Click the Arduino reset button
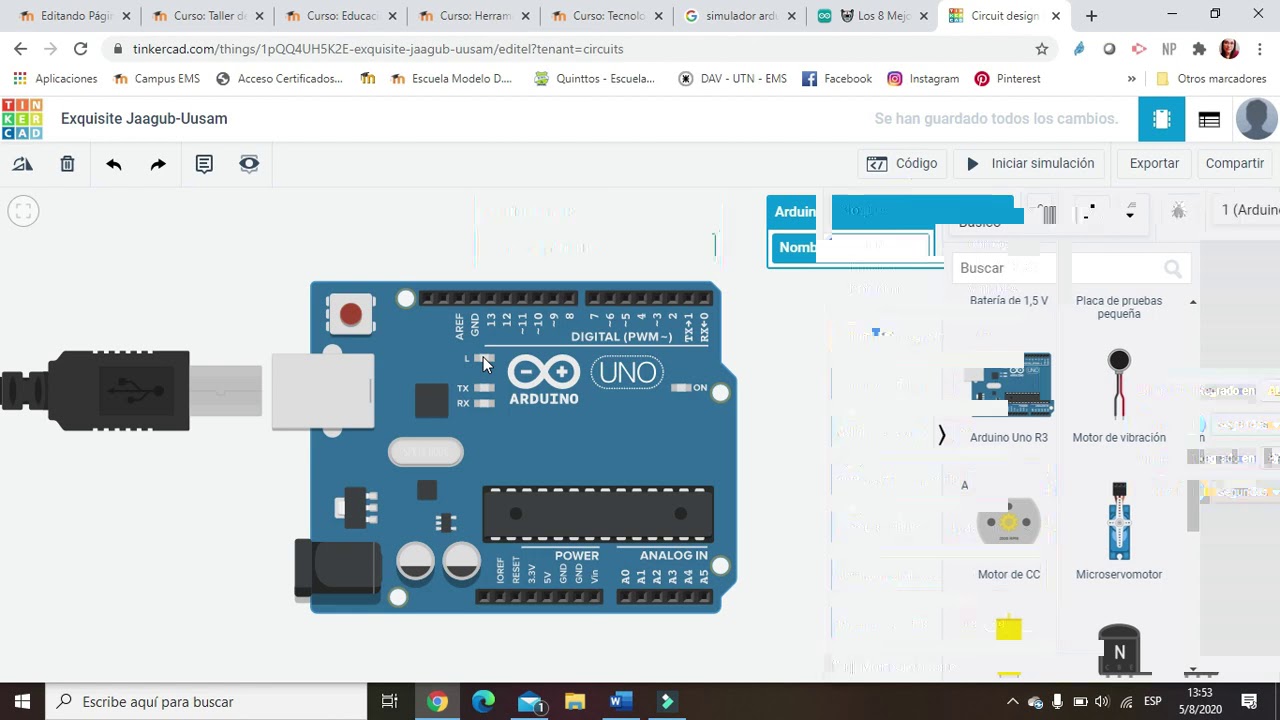Viewport: 1280px width, 720px height. 350,314
